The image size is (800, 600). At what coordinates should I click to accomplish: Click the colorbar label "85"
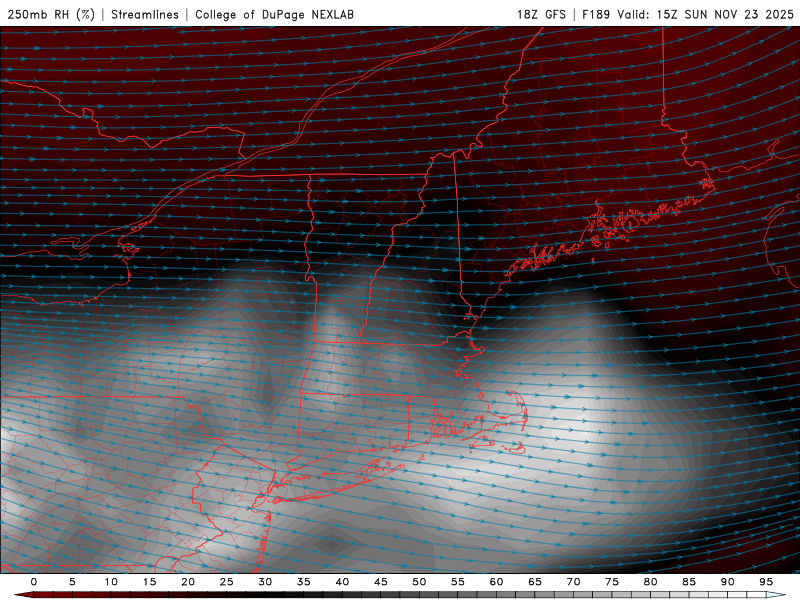(x=689, y=582)
